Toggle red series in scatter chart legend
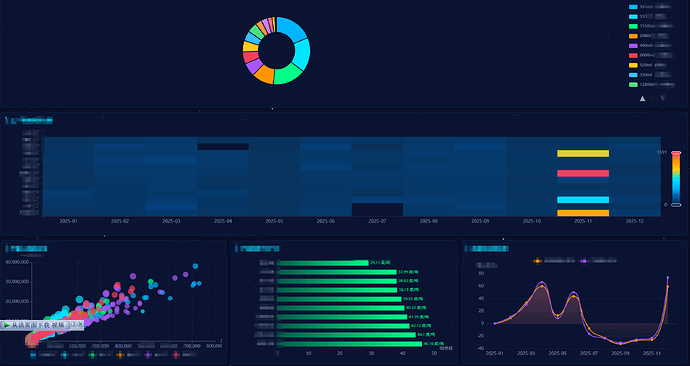690x366 pixels. pyautogui.click(x=185, y=355)
